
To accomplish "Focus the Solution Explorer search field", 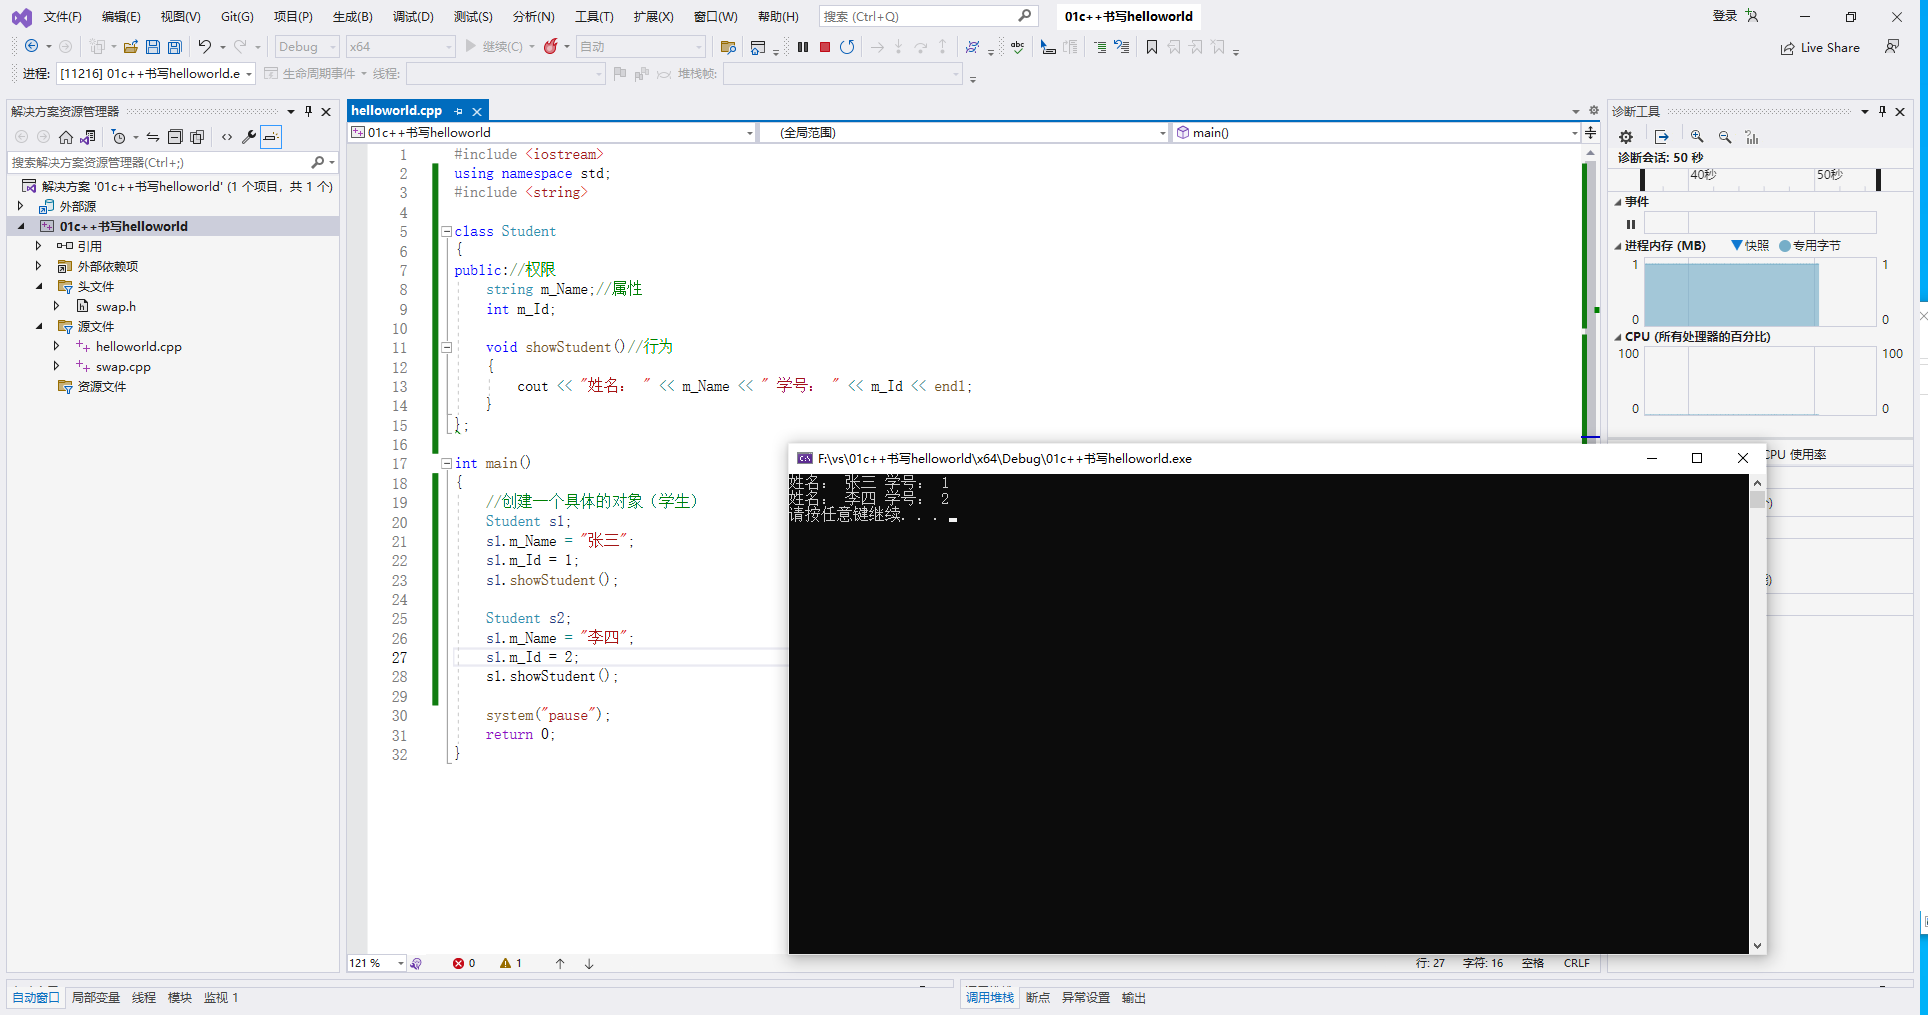I will (x=160, y=162).
